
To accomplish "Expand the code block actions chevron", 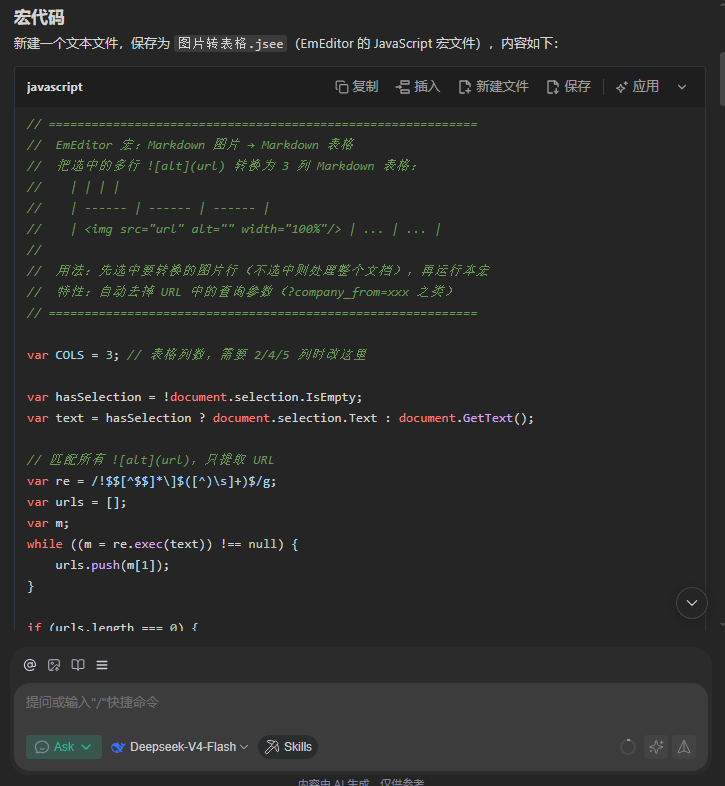I will pos(682,87).
